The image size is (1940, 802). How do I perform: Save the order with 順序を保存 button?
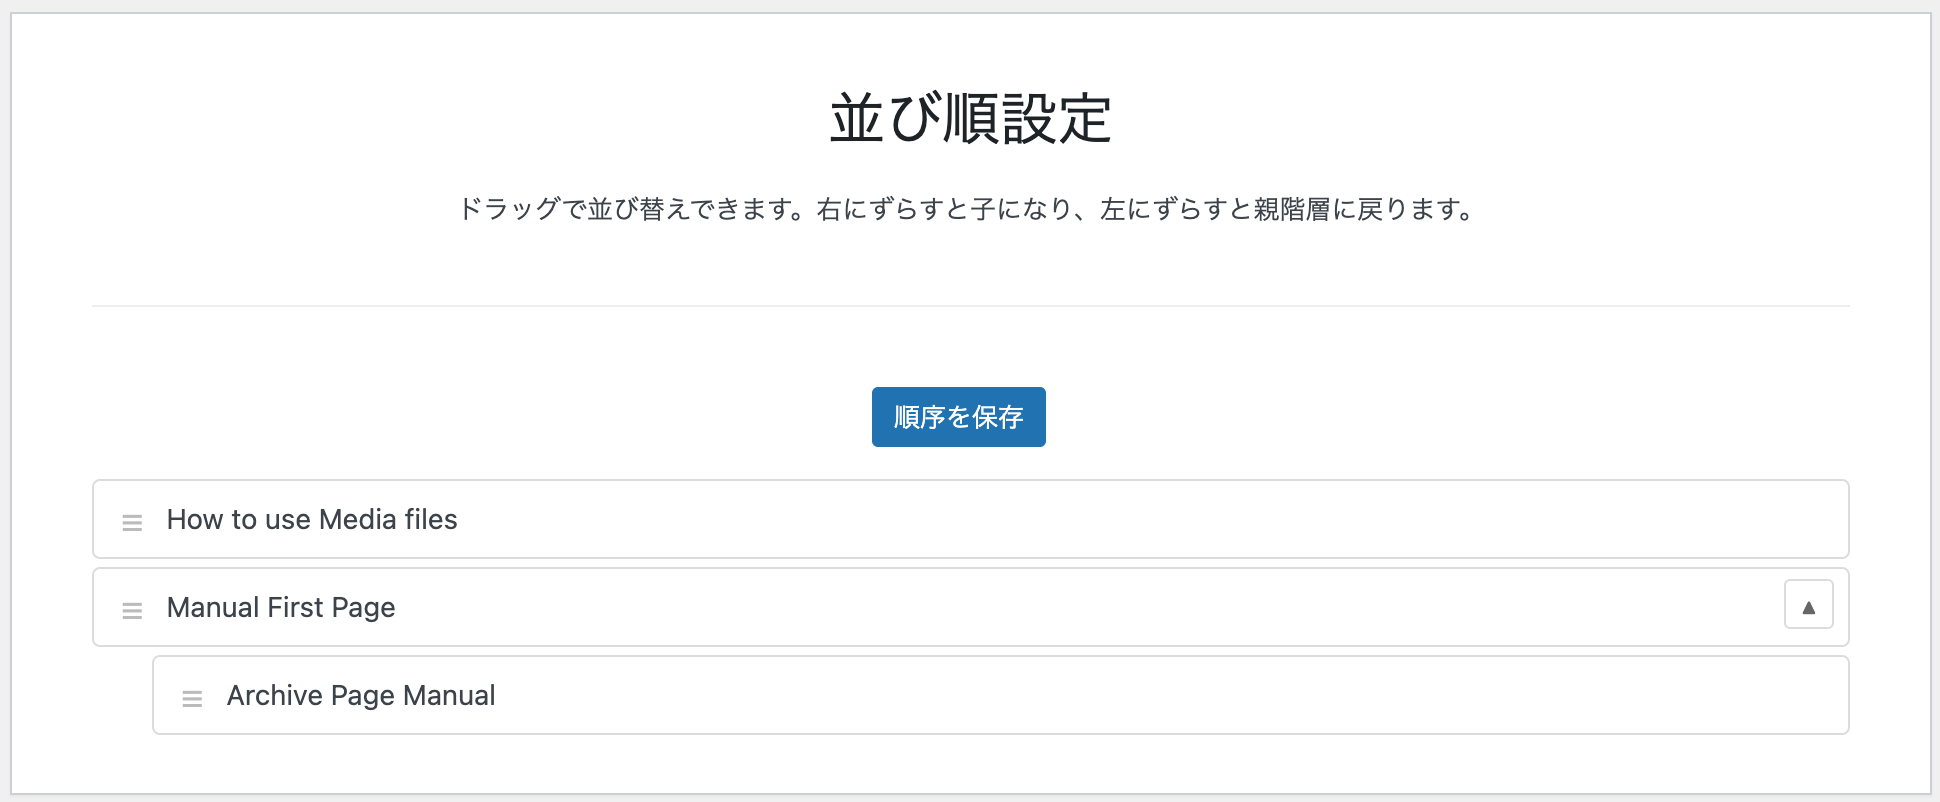point(958,417)
